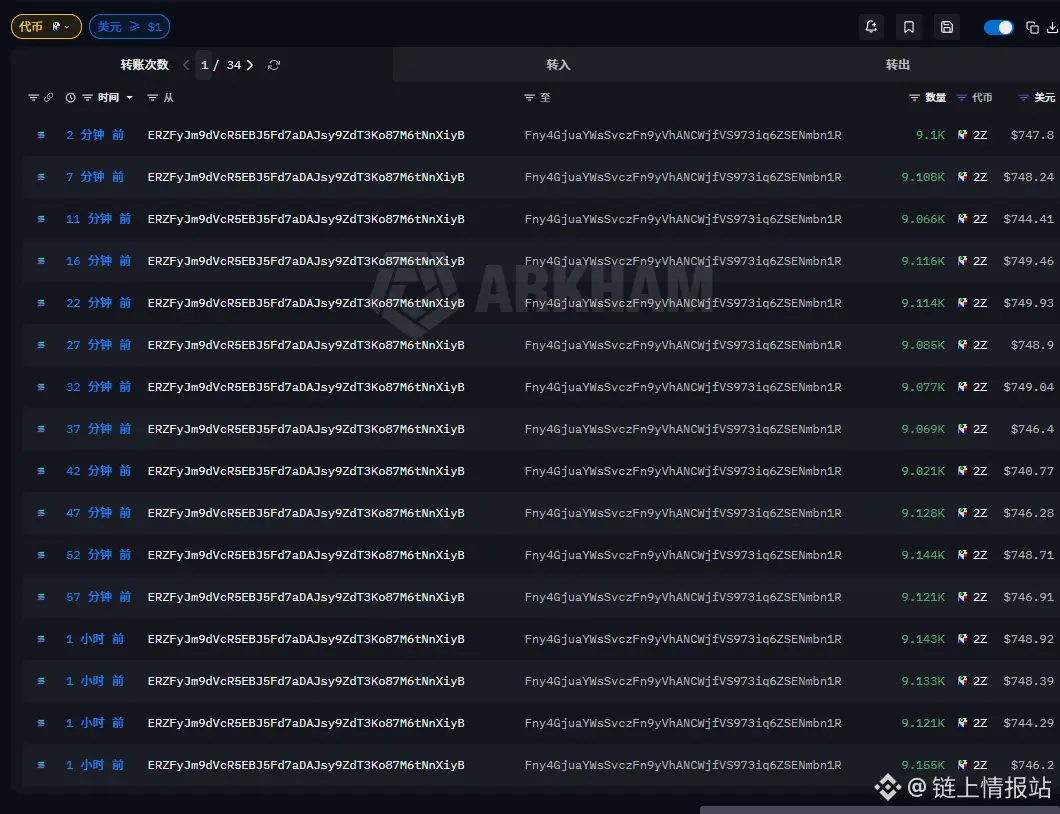The height and width of the screenshot is (814, 1060).
Task: Go to the next transfers page
Action: point(250,65)
